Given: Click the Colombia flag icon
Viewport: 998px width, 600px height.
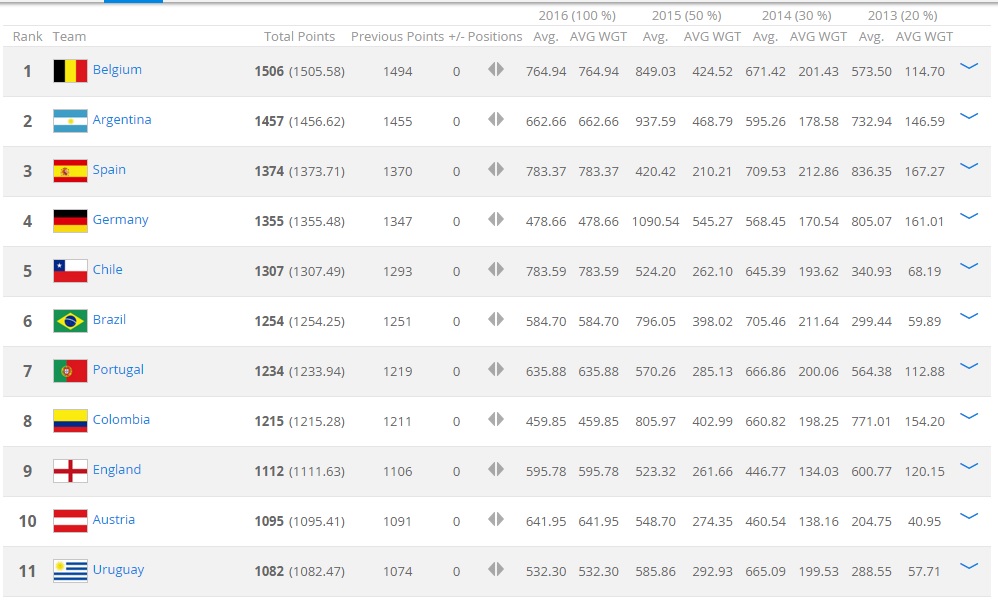Looking at the screenshot, I should tap(70, 421).
